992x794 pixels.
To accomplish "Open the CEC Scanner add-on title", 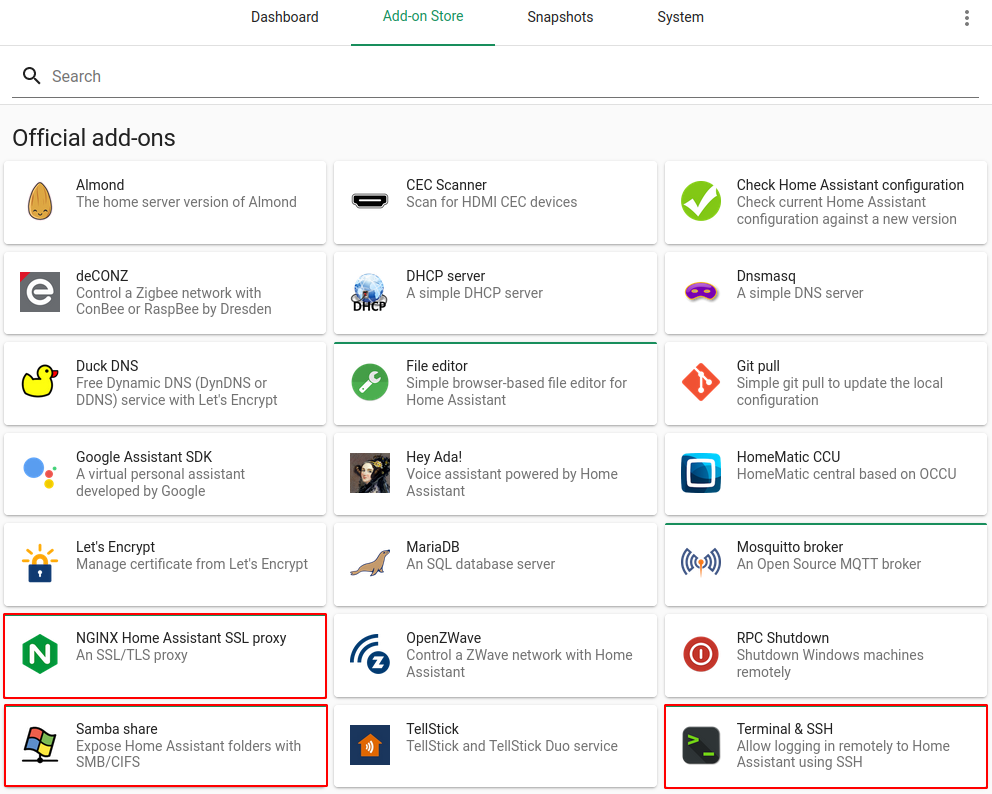I will click(446, 185).
